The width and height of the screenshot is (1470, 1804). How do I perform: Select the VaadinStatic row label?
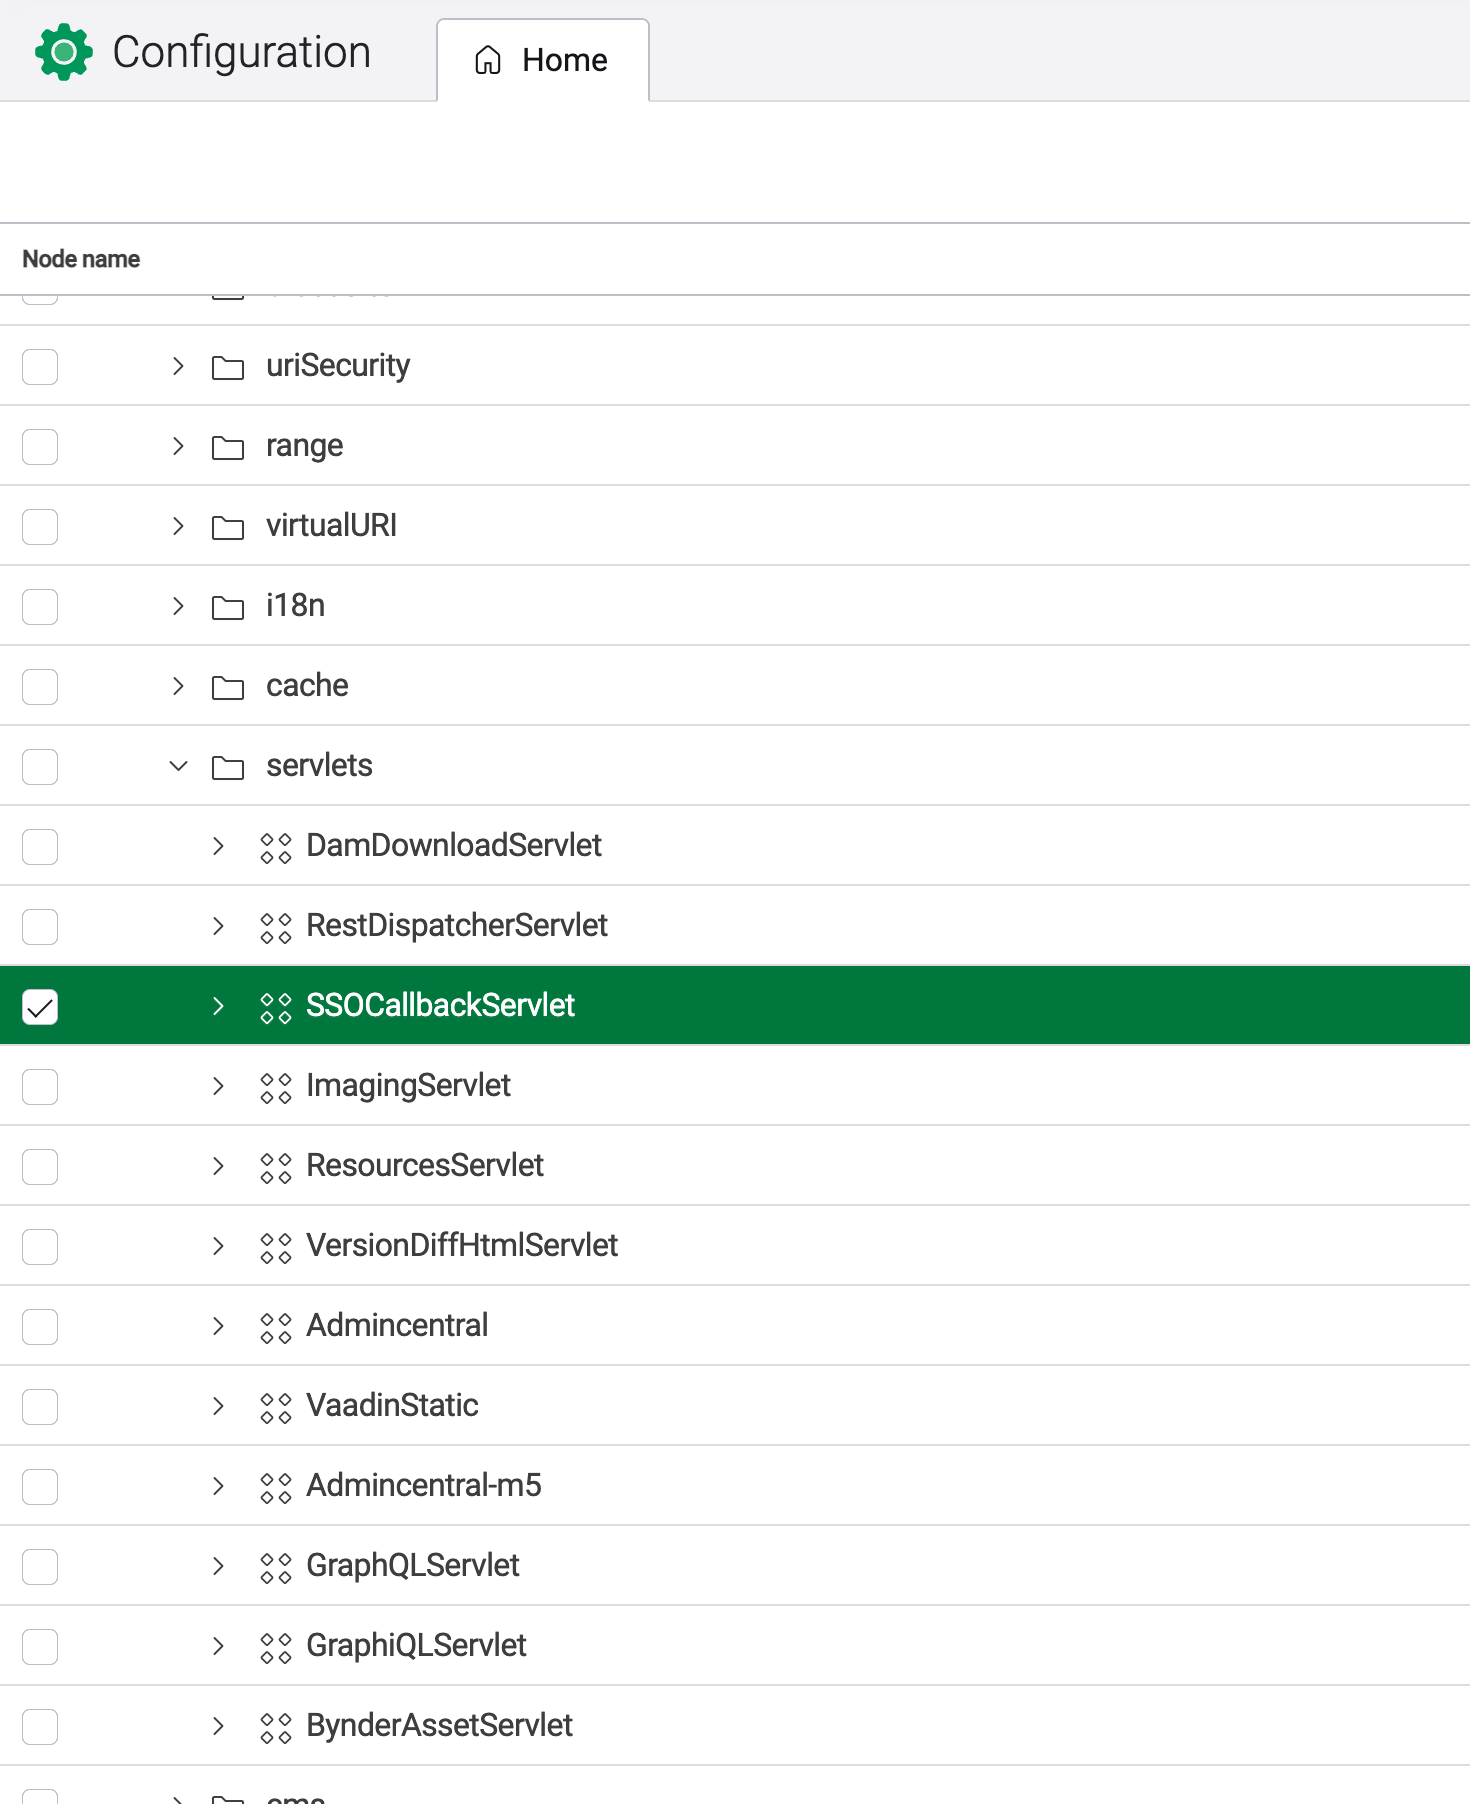coord(392,1406)
